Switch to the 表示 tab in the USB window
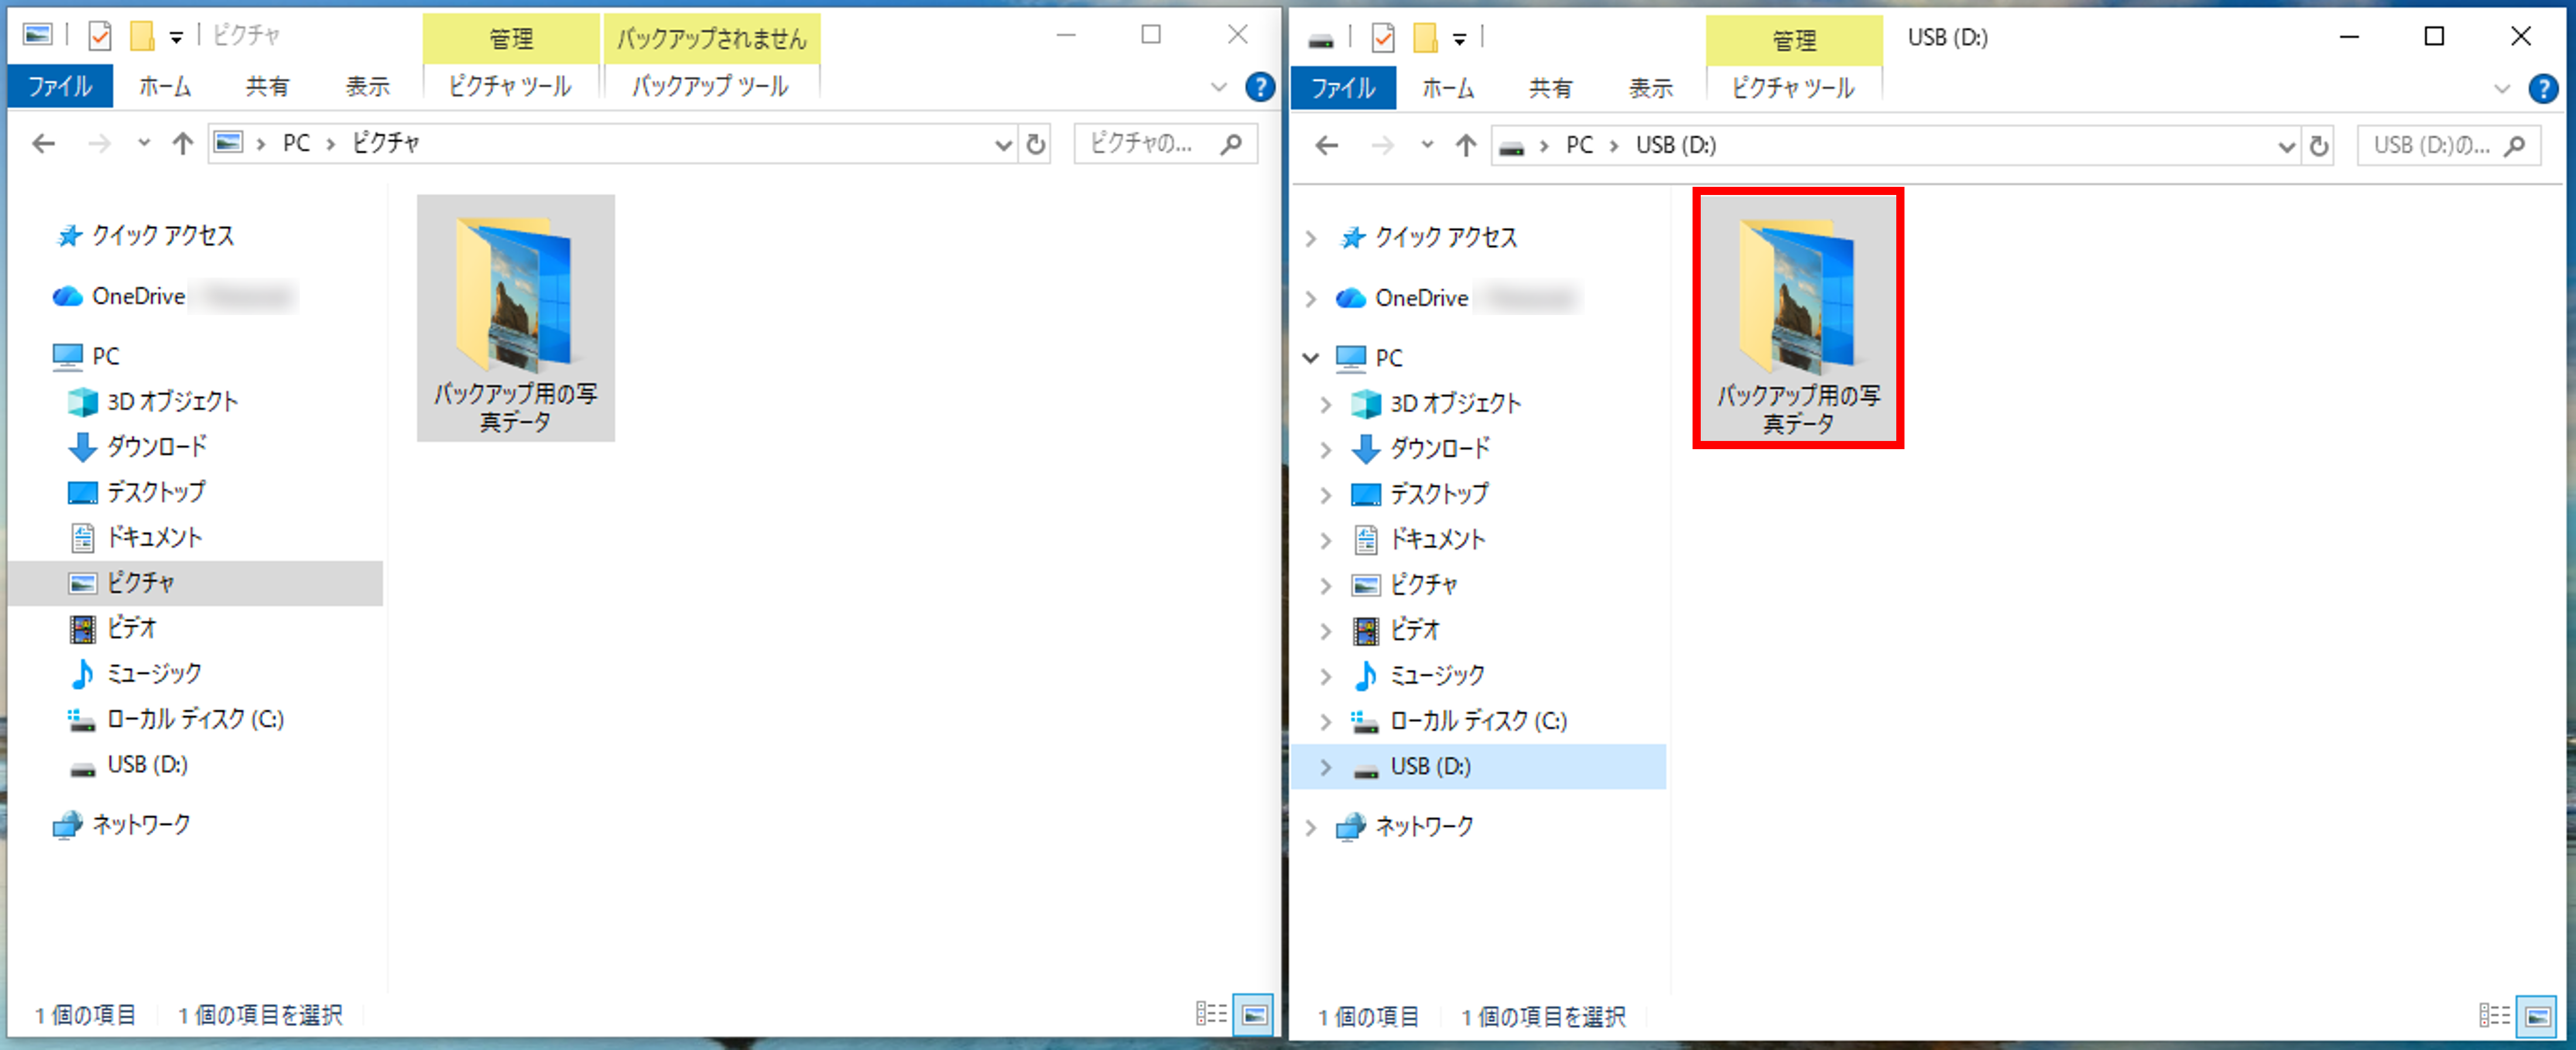The width and height of the screenshot is (2576, 1050). point(1650,88)
